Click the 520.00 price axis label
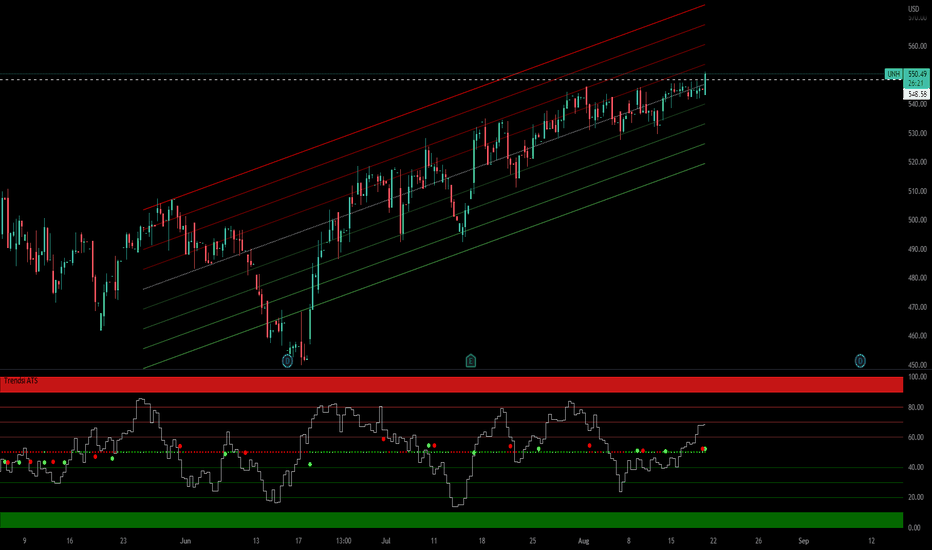932x550 pixels. pyautogui.click(x=917, y=162)
